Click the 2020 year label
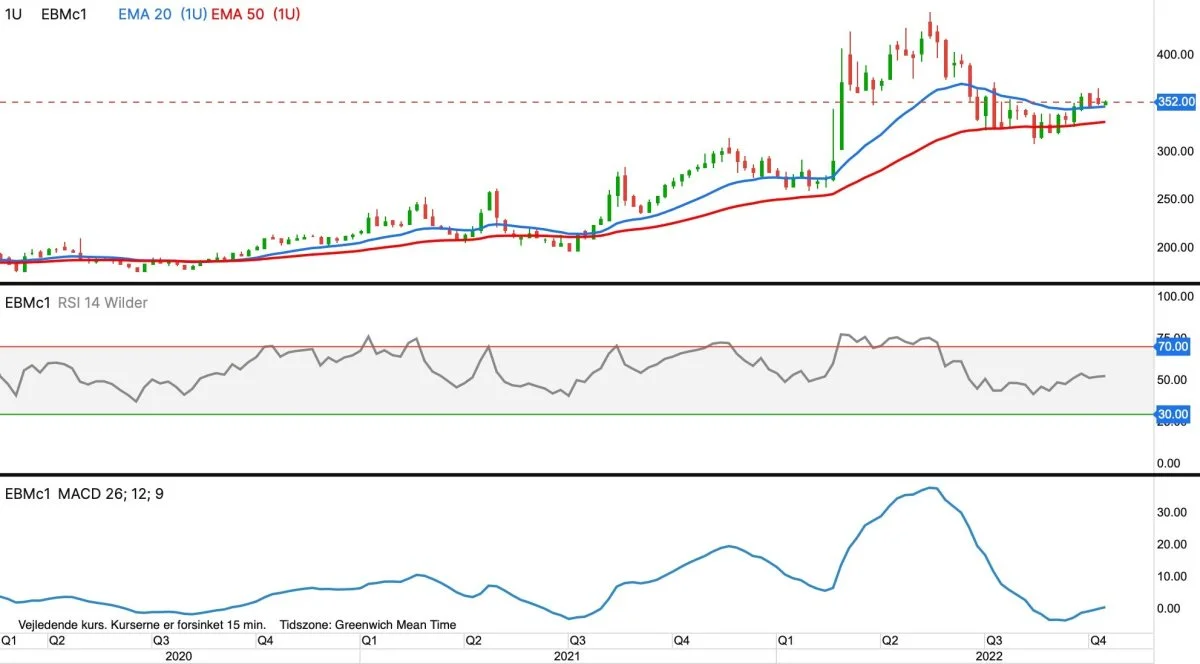The height and width of the screenshot is (664, 1200). 178,656
